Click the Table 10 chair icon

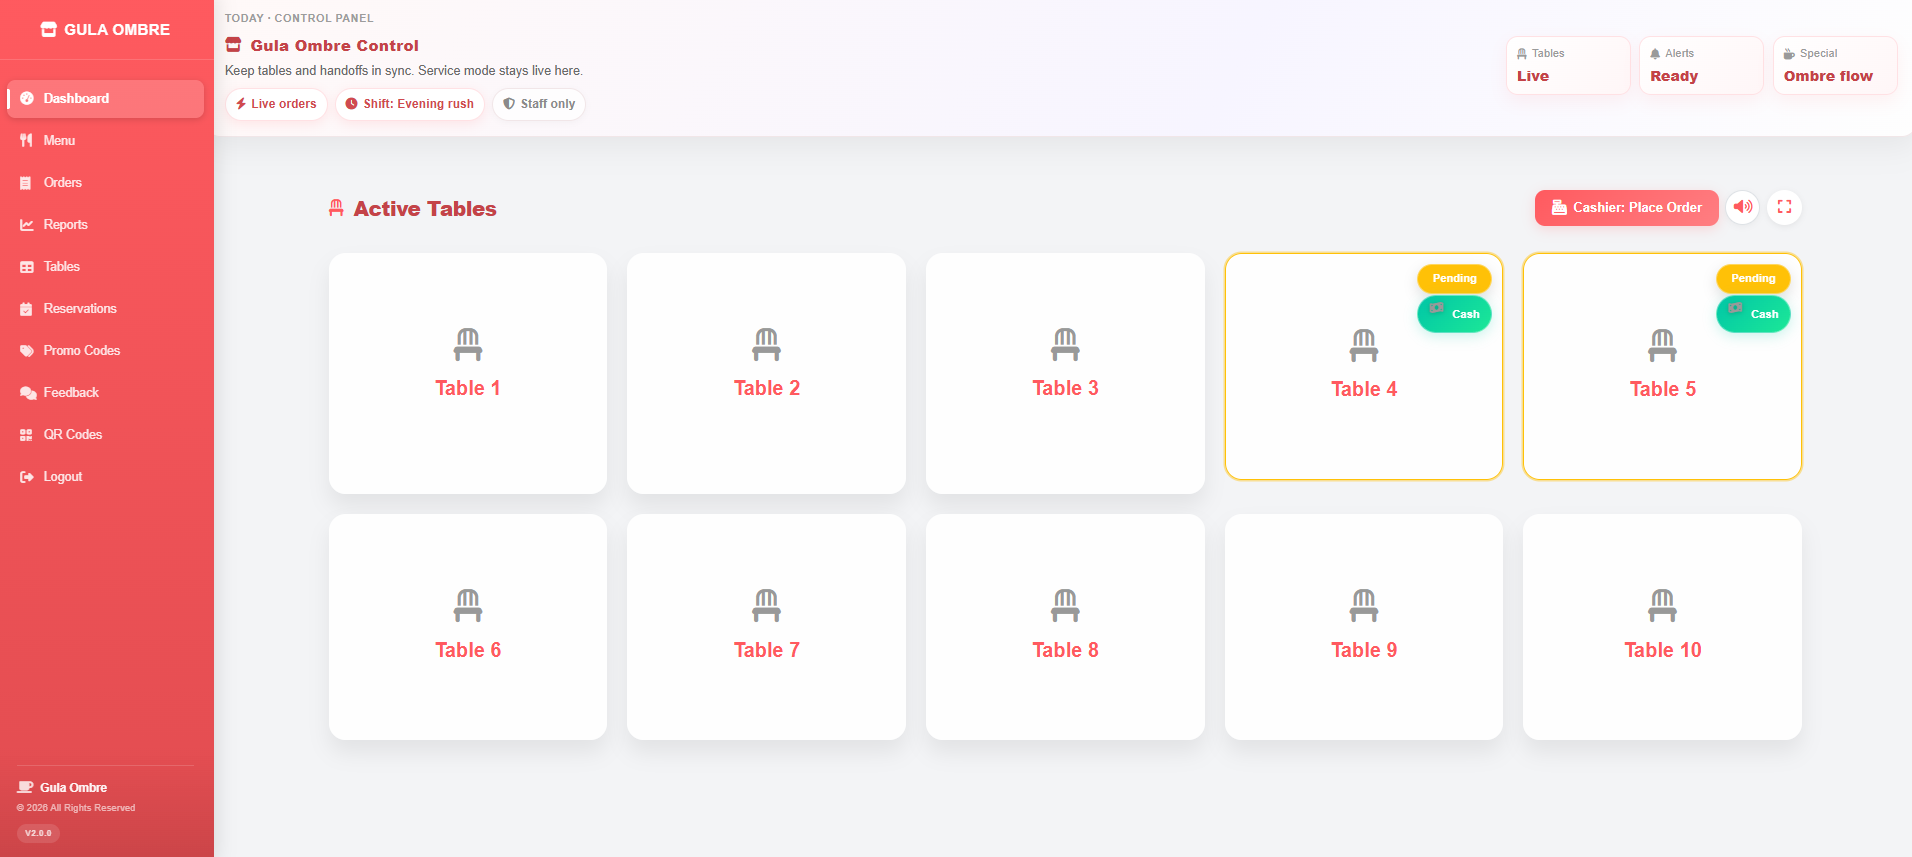1663,605
